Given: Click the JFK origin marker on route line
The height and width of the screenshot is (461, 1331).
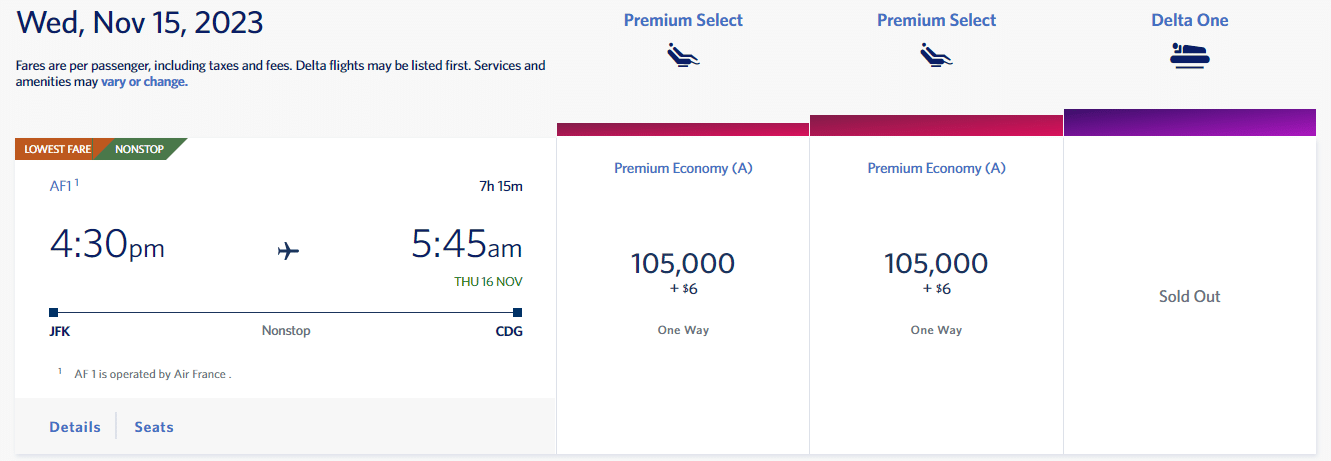Looking at the screenshot, I should [53, 312].
